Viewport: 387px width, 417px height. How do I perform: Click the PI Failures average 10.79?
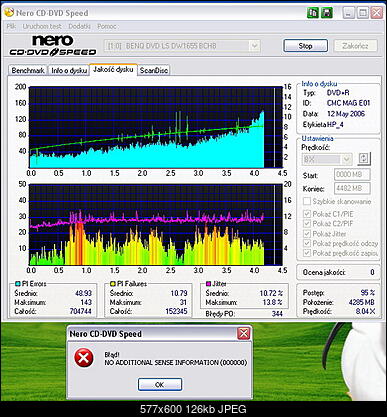pyautogui.click(x=179, y=293)
